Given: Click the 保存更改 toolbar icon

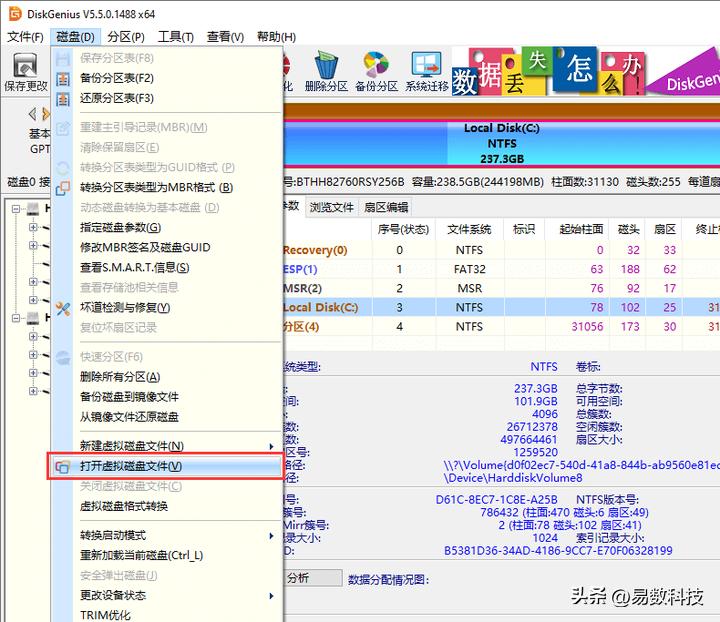Looking at the screenshot, I should coord(25,66).
